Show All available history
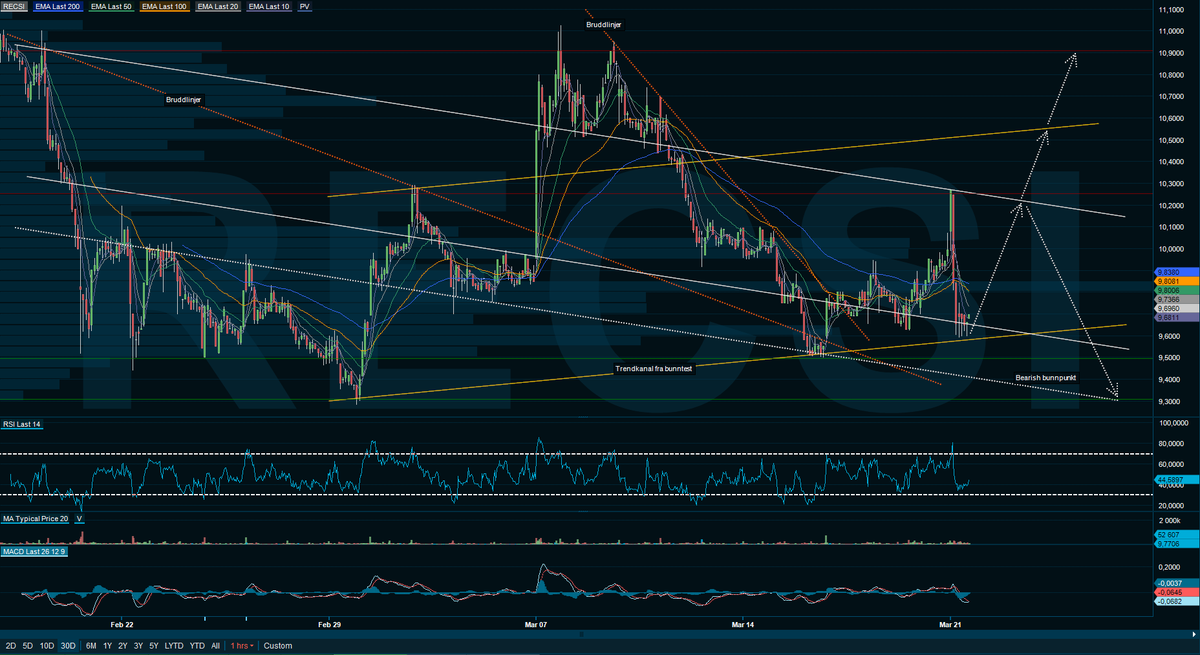This screenshot has height=655, width=1200. tap(215, 646)
